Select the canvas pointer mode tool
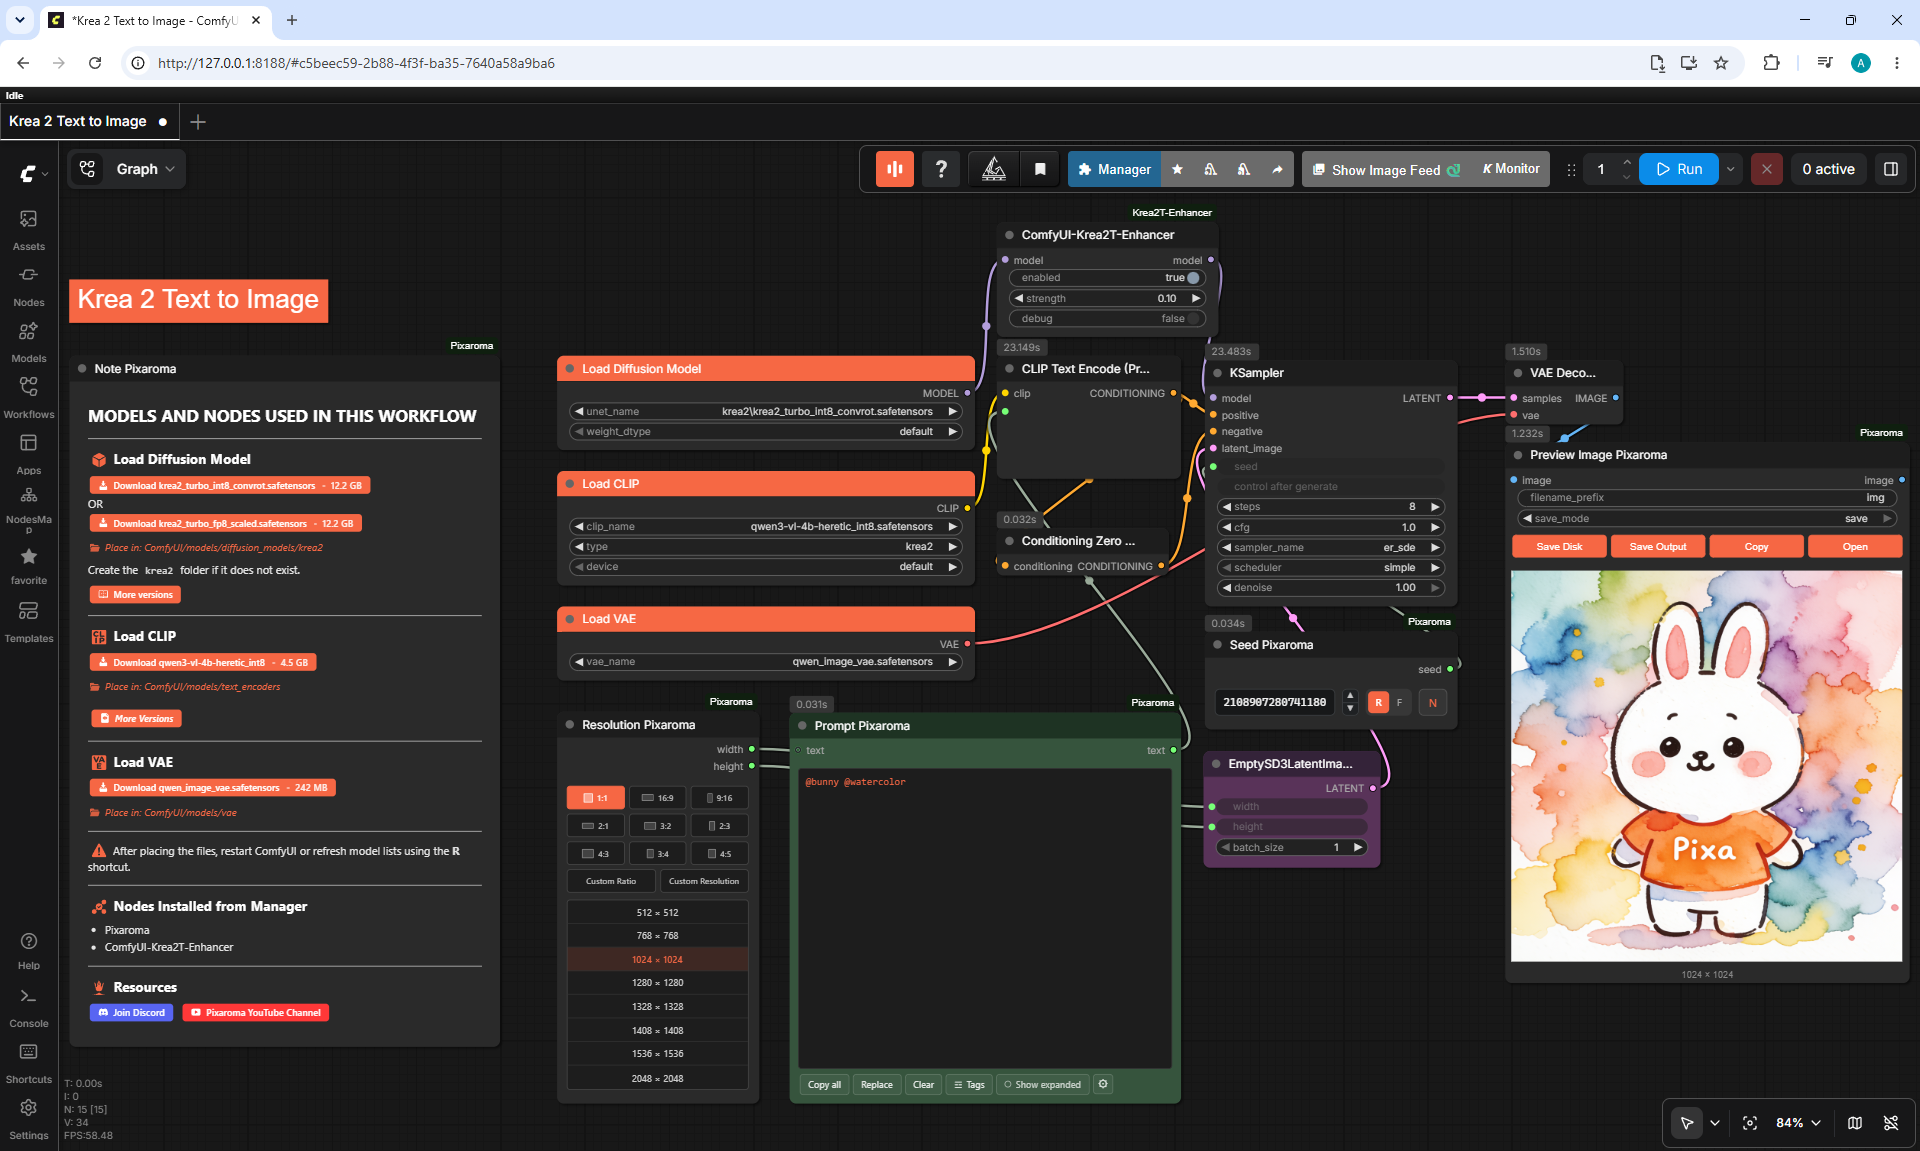 [x=1687, y=1123]
